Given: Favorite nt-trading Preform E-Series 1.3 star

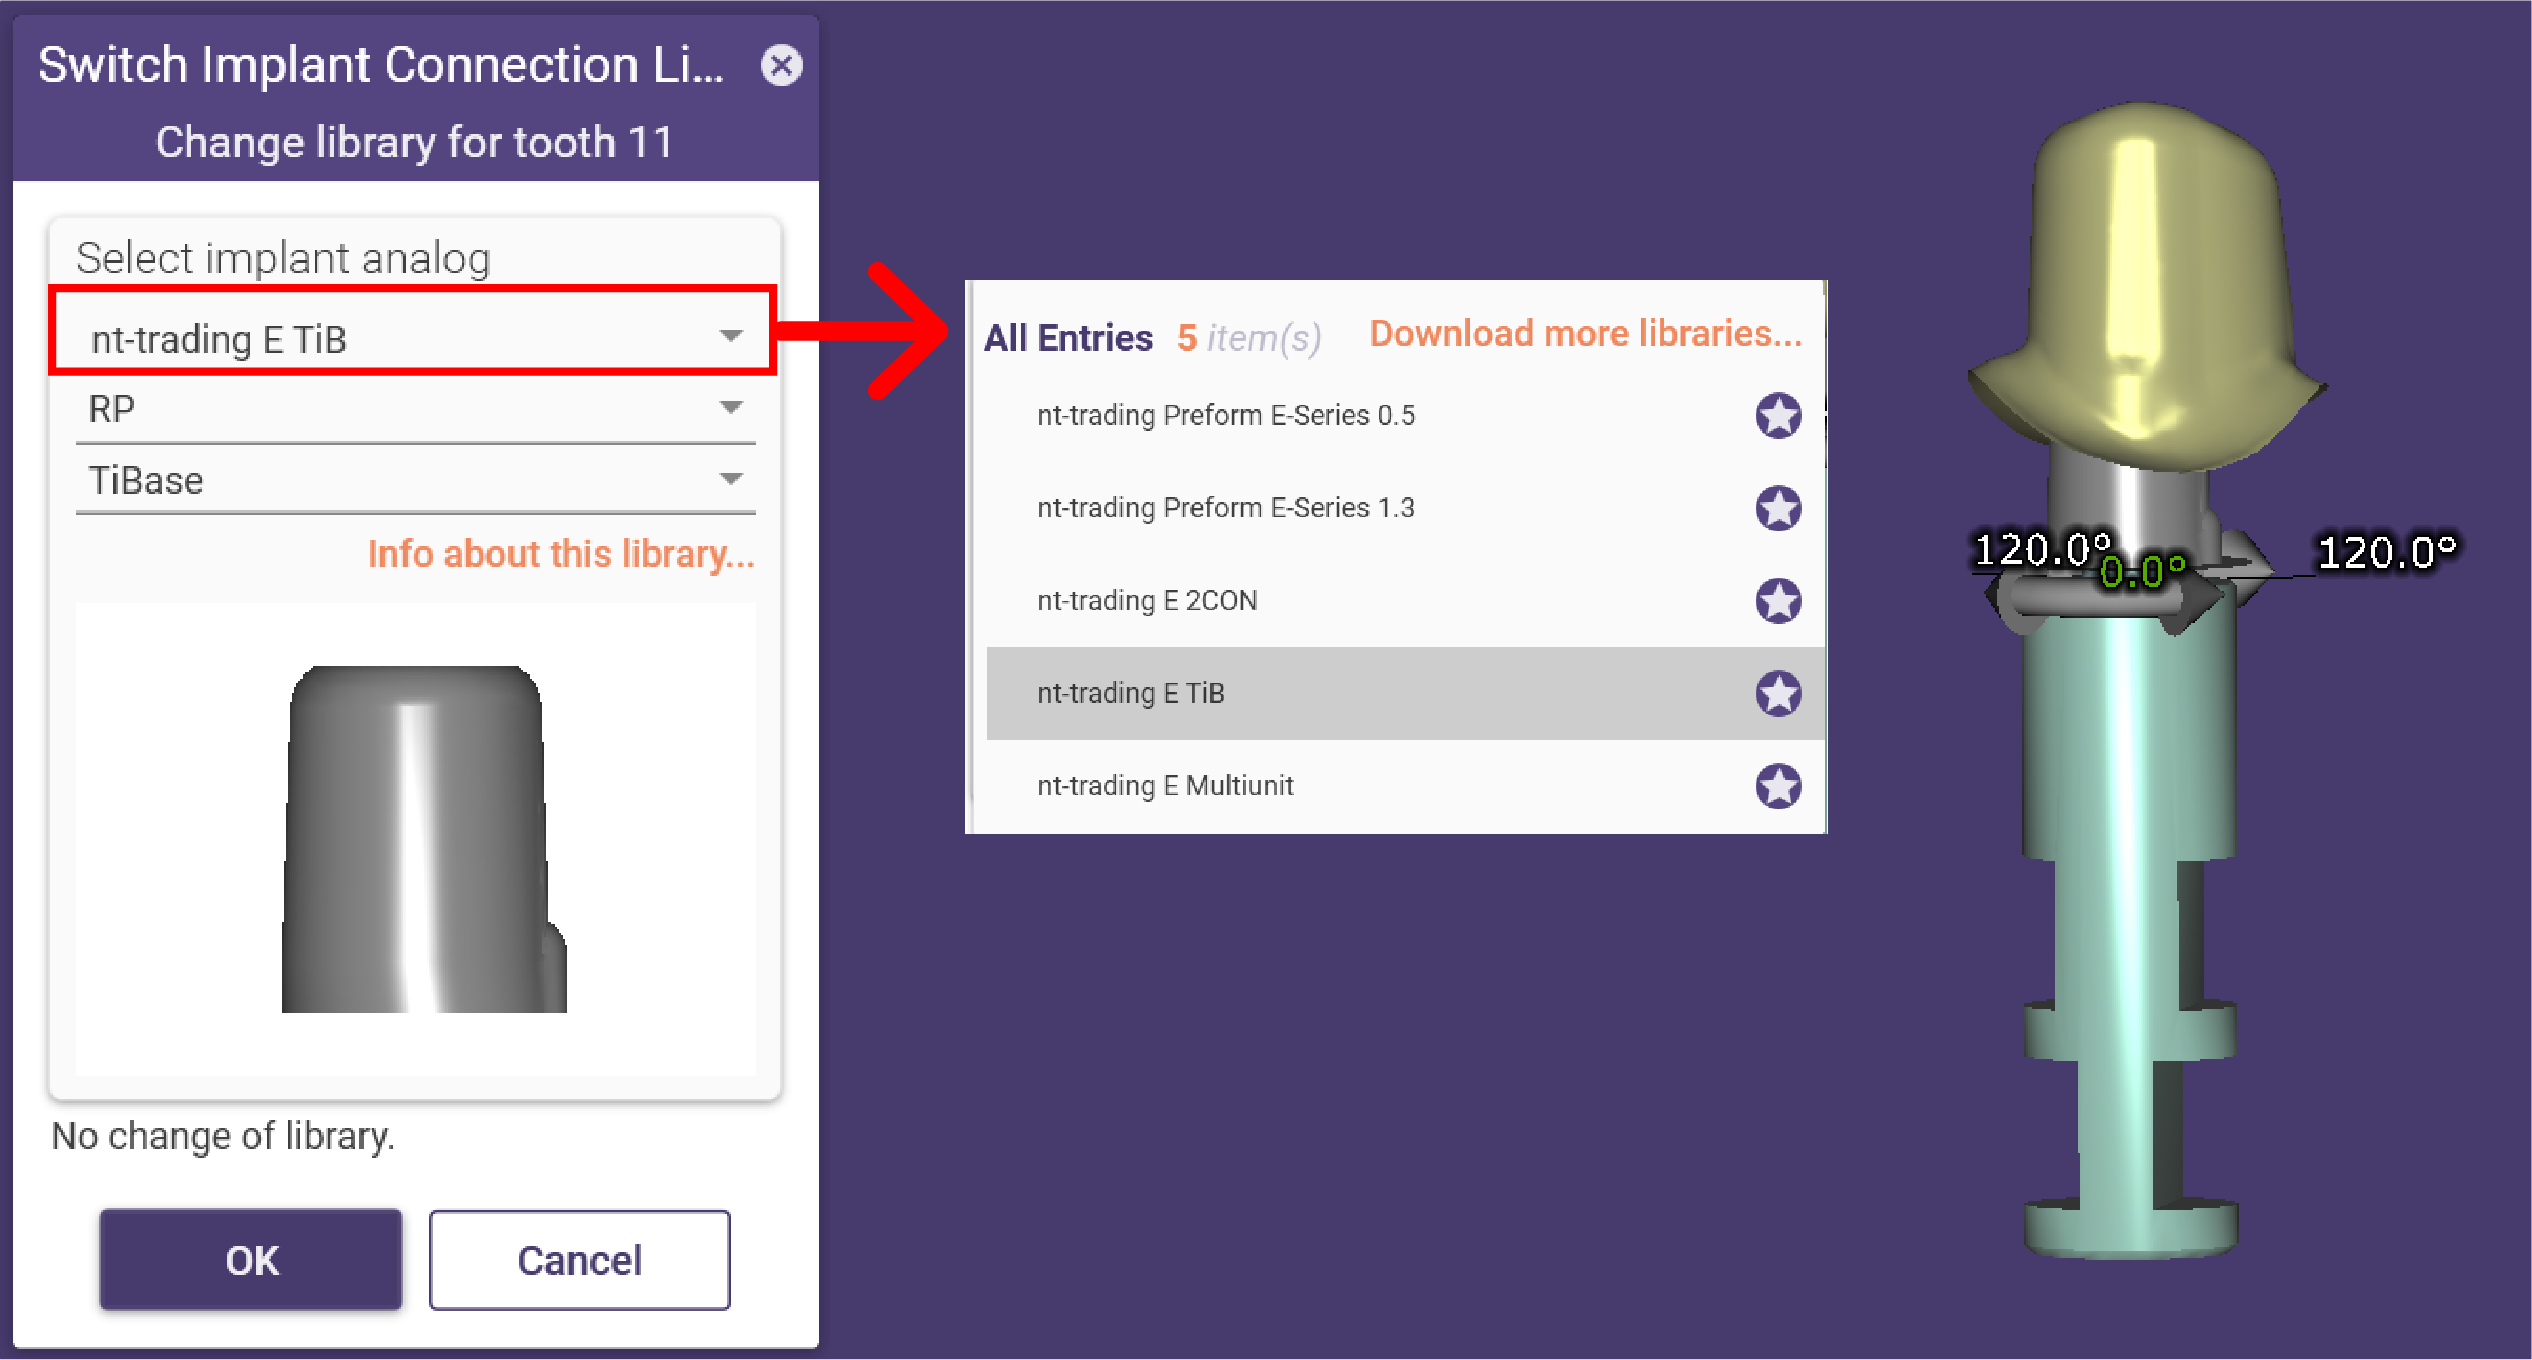Looking at the screenshot, I should pos(1778,508).
